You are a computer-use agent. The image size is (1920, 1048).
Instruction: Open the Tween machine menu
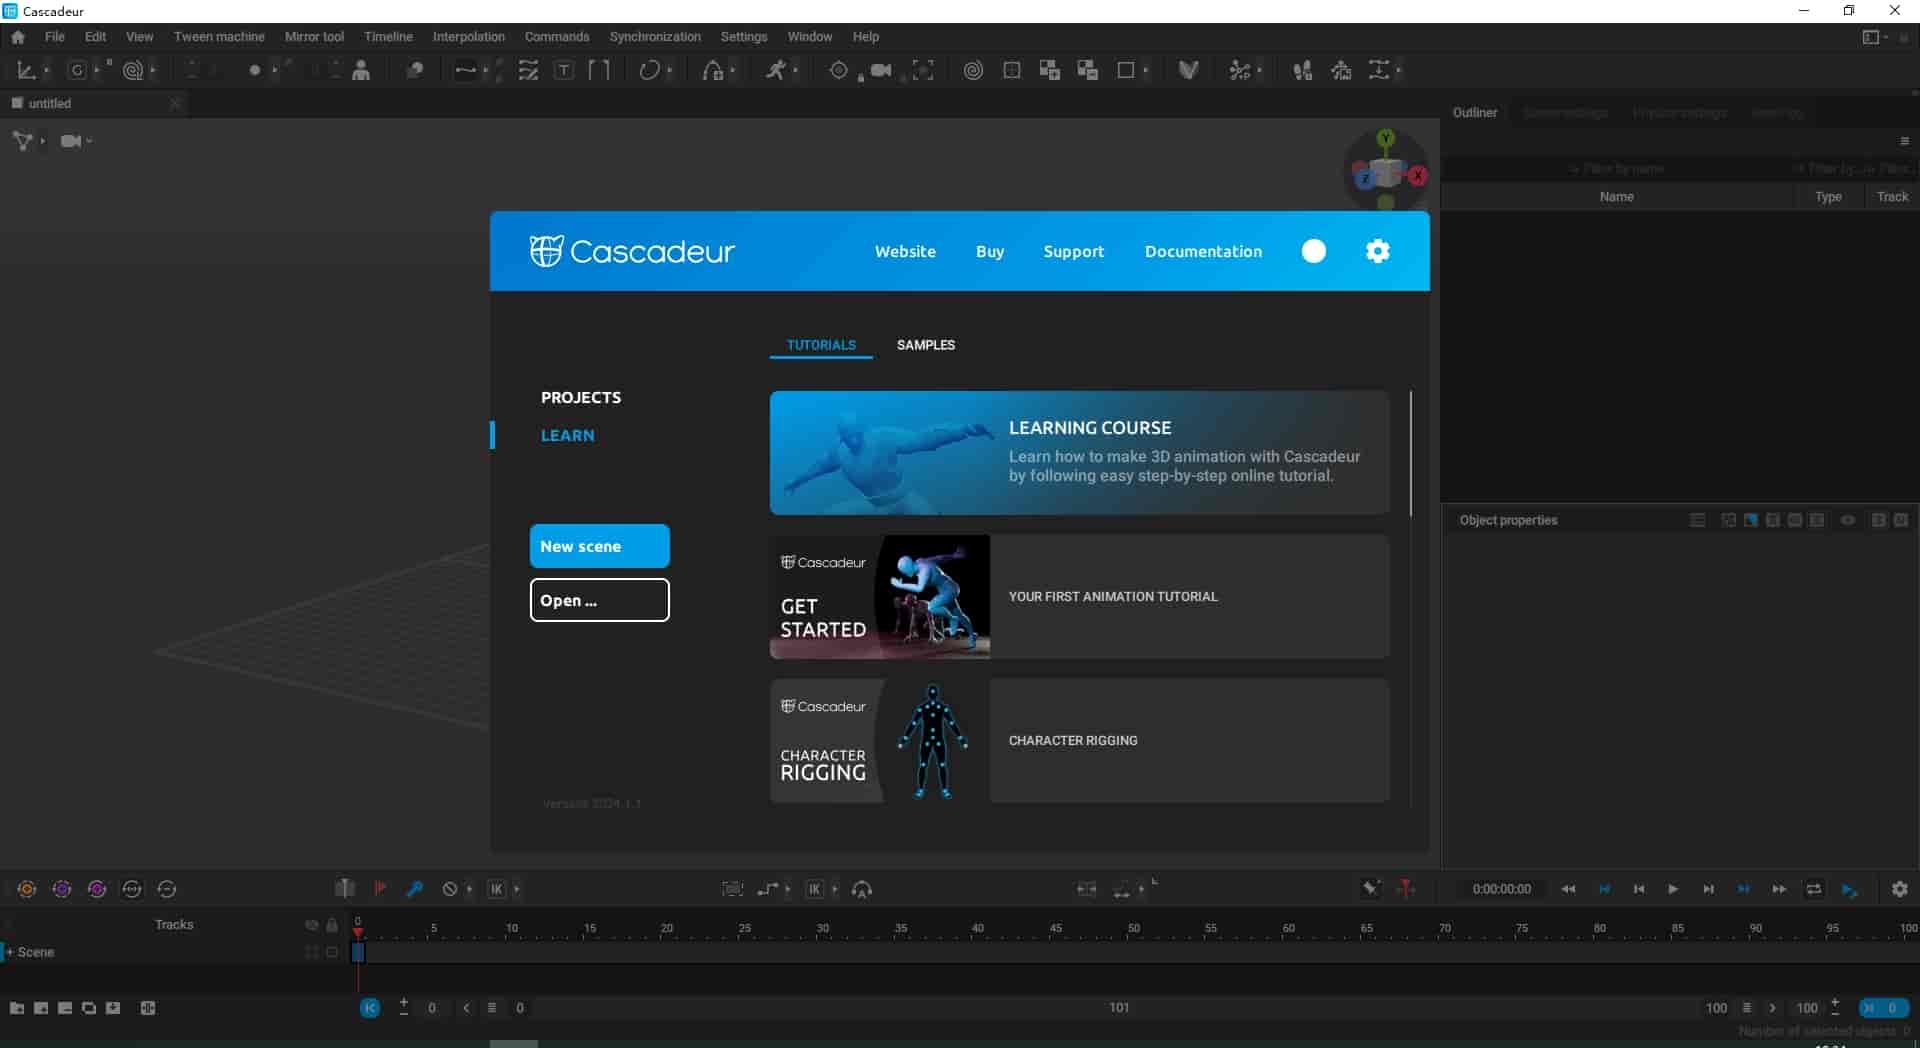[x=219, y=37]
